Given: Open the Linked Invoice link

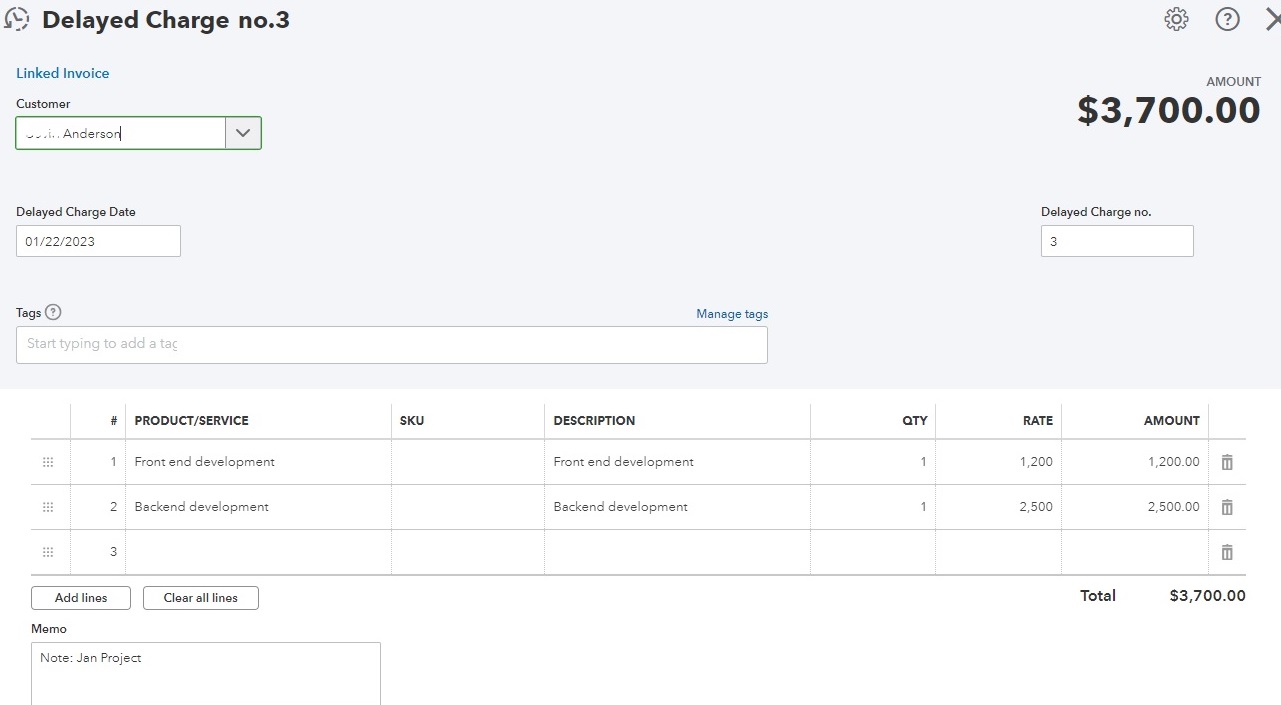Looking at the screenshot, I should (x=62, y=73).
